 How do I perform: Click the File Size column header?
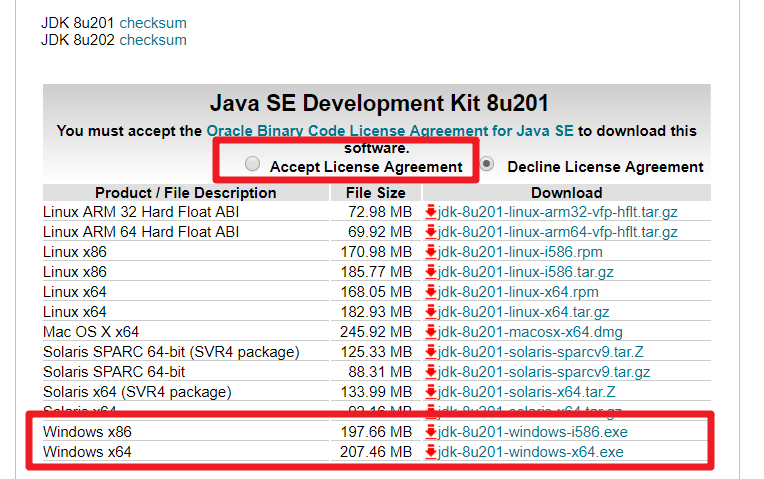click(x=376, y=193)
